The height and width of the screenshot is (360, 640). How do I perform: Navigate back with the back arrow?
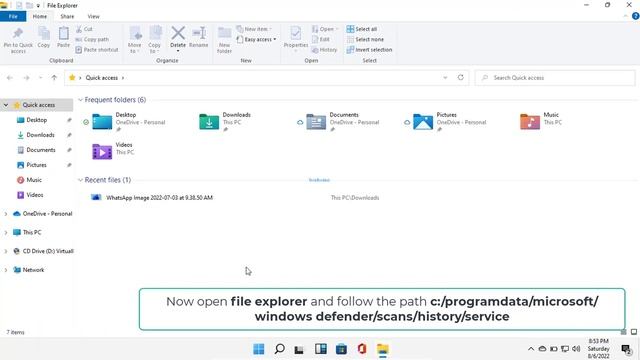point(10,78)
